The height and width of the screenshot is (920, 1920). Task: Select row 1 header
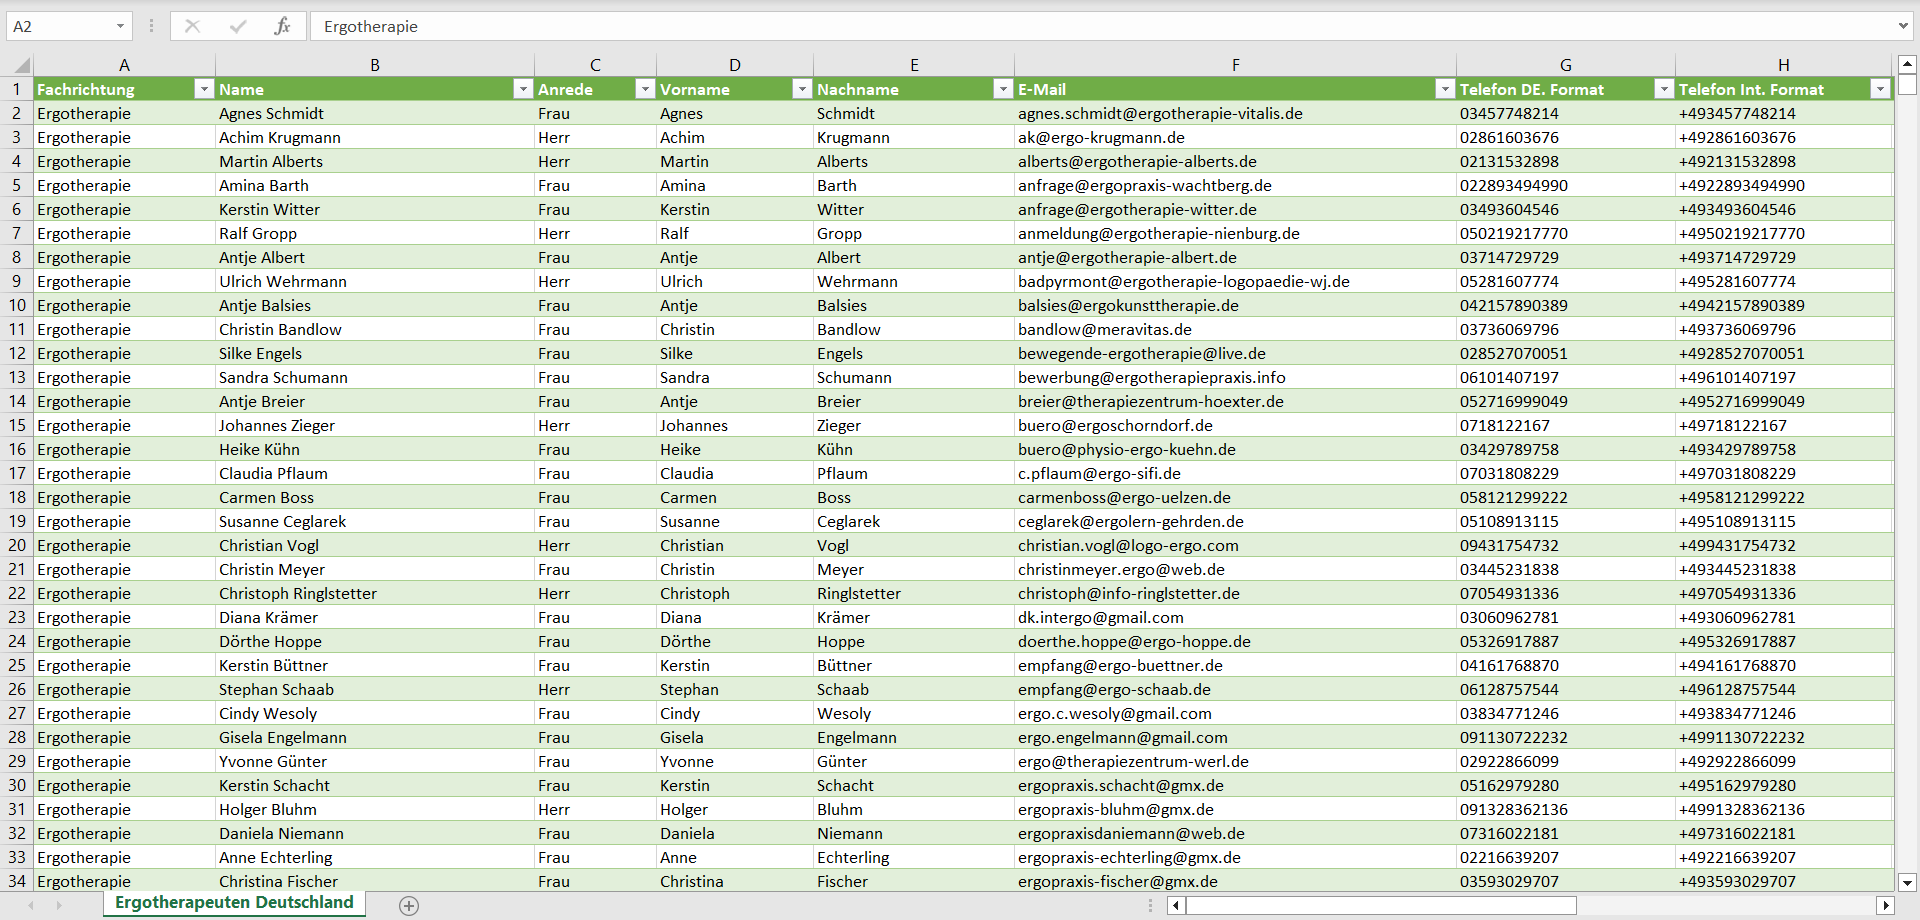click(17, 89)
